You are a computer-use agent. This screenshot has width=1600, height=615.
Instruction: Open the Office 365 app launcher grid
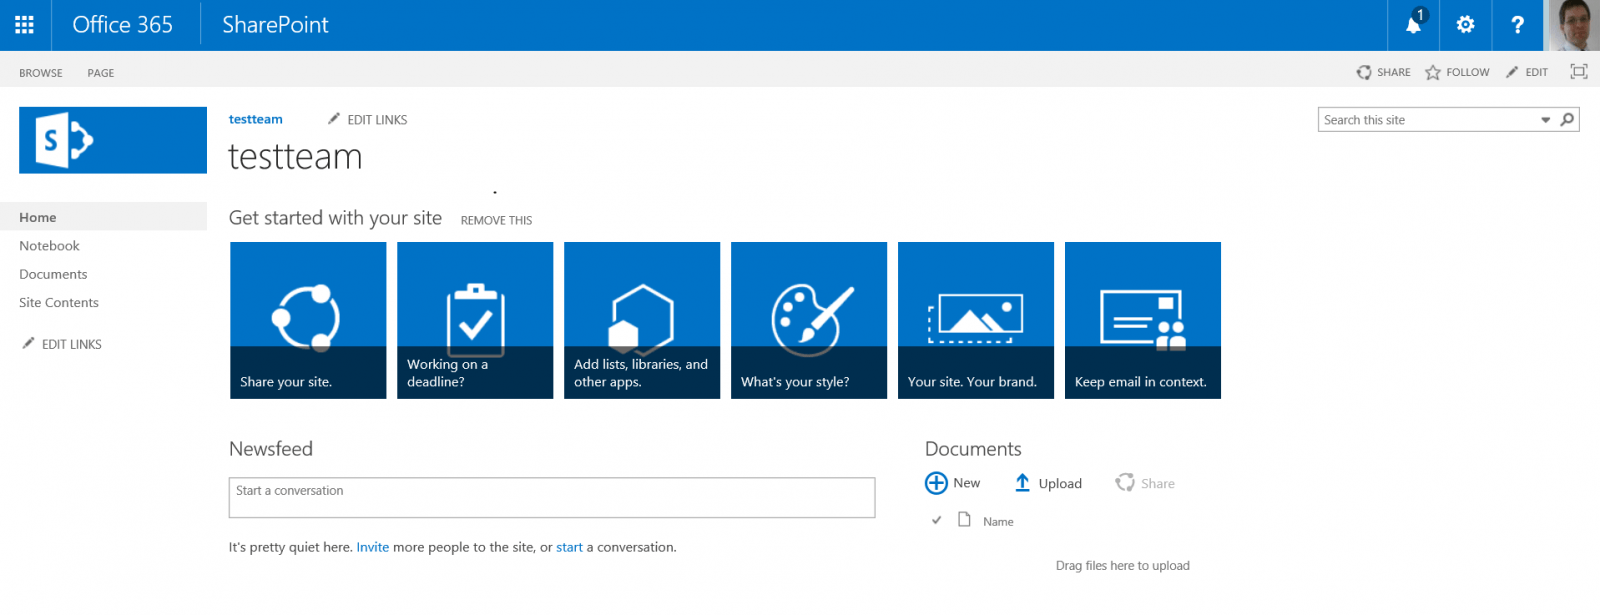point(25,25)
